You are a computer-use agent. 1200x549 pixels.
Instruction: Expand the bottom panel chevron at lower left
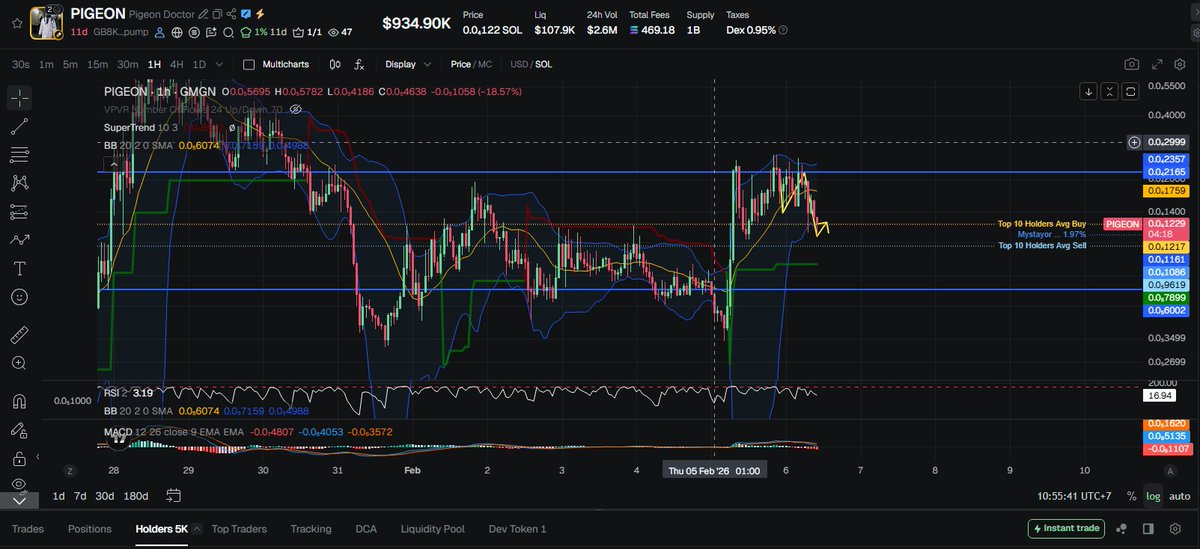pos(19,501)
